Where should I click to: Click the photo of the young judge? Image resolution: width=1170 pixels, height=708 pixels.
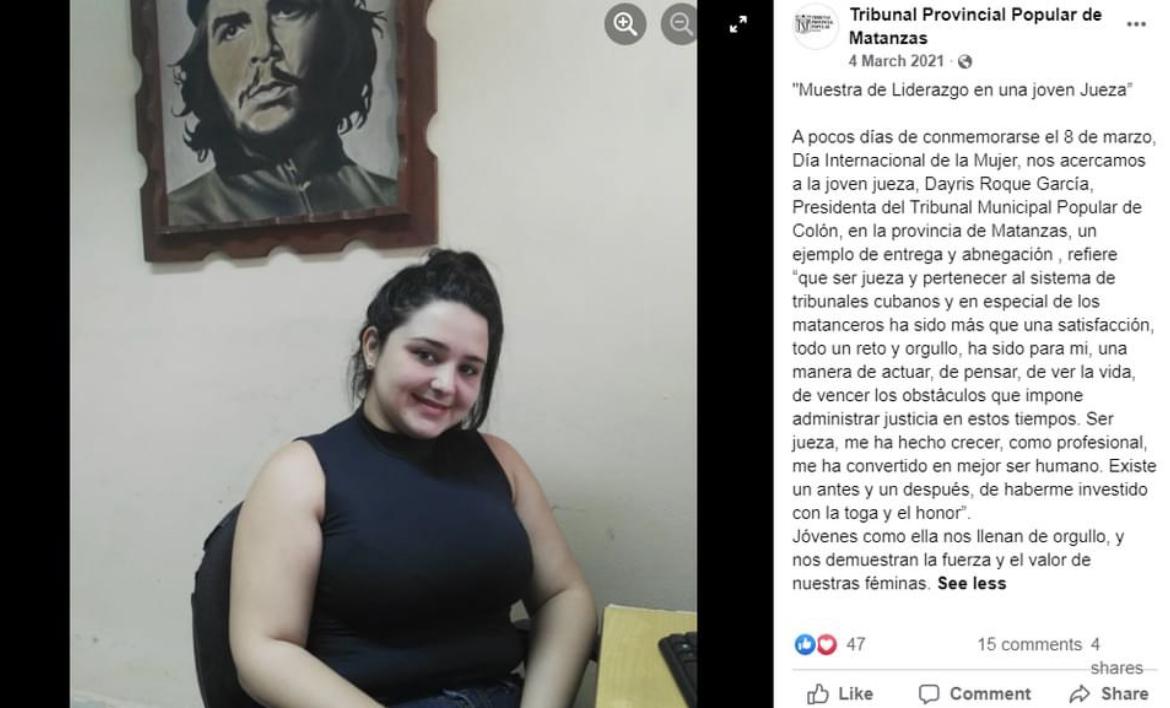click(384, 354)
